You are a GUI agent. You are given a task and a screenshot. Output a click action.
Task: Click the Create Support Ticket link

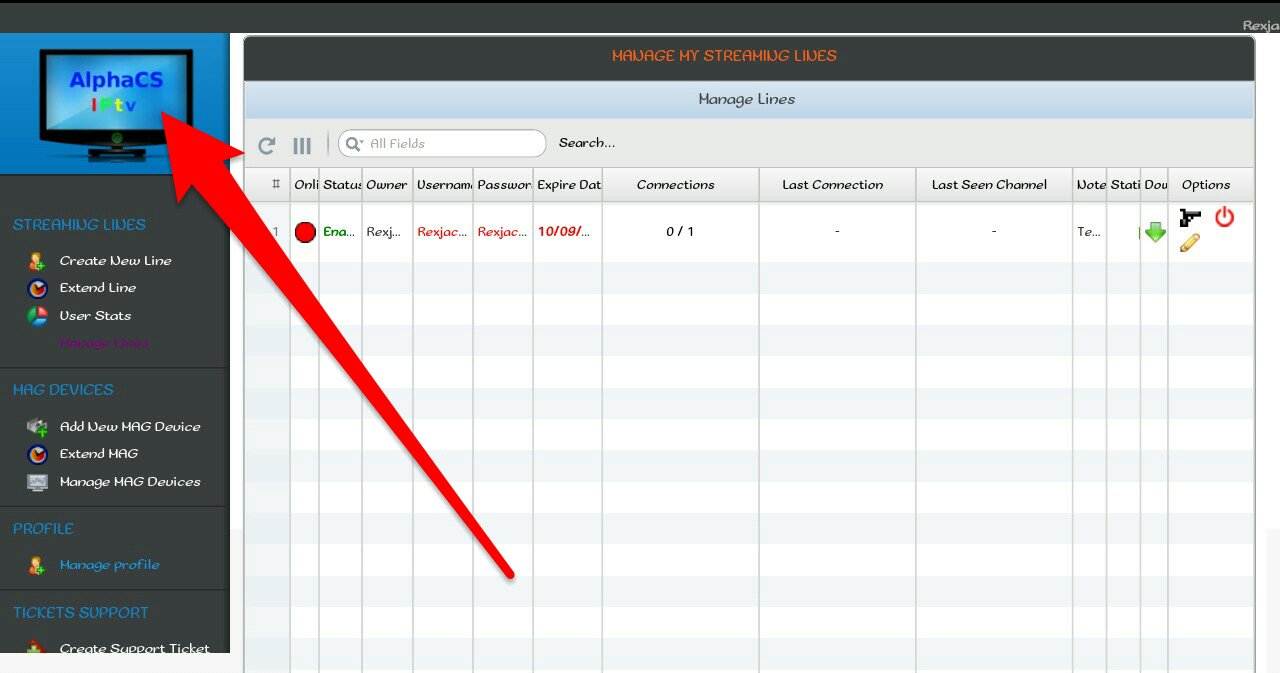coord(135,648)
